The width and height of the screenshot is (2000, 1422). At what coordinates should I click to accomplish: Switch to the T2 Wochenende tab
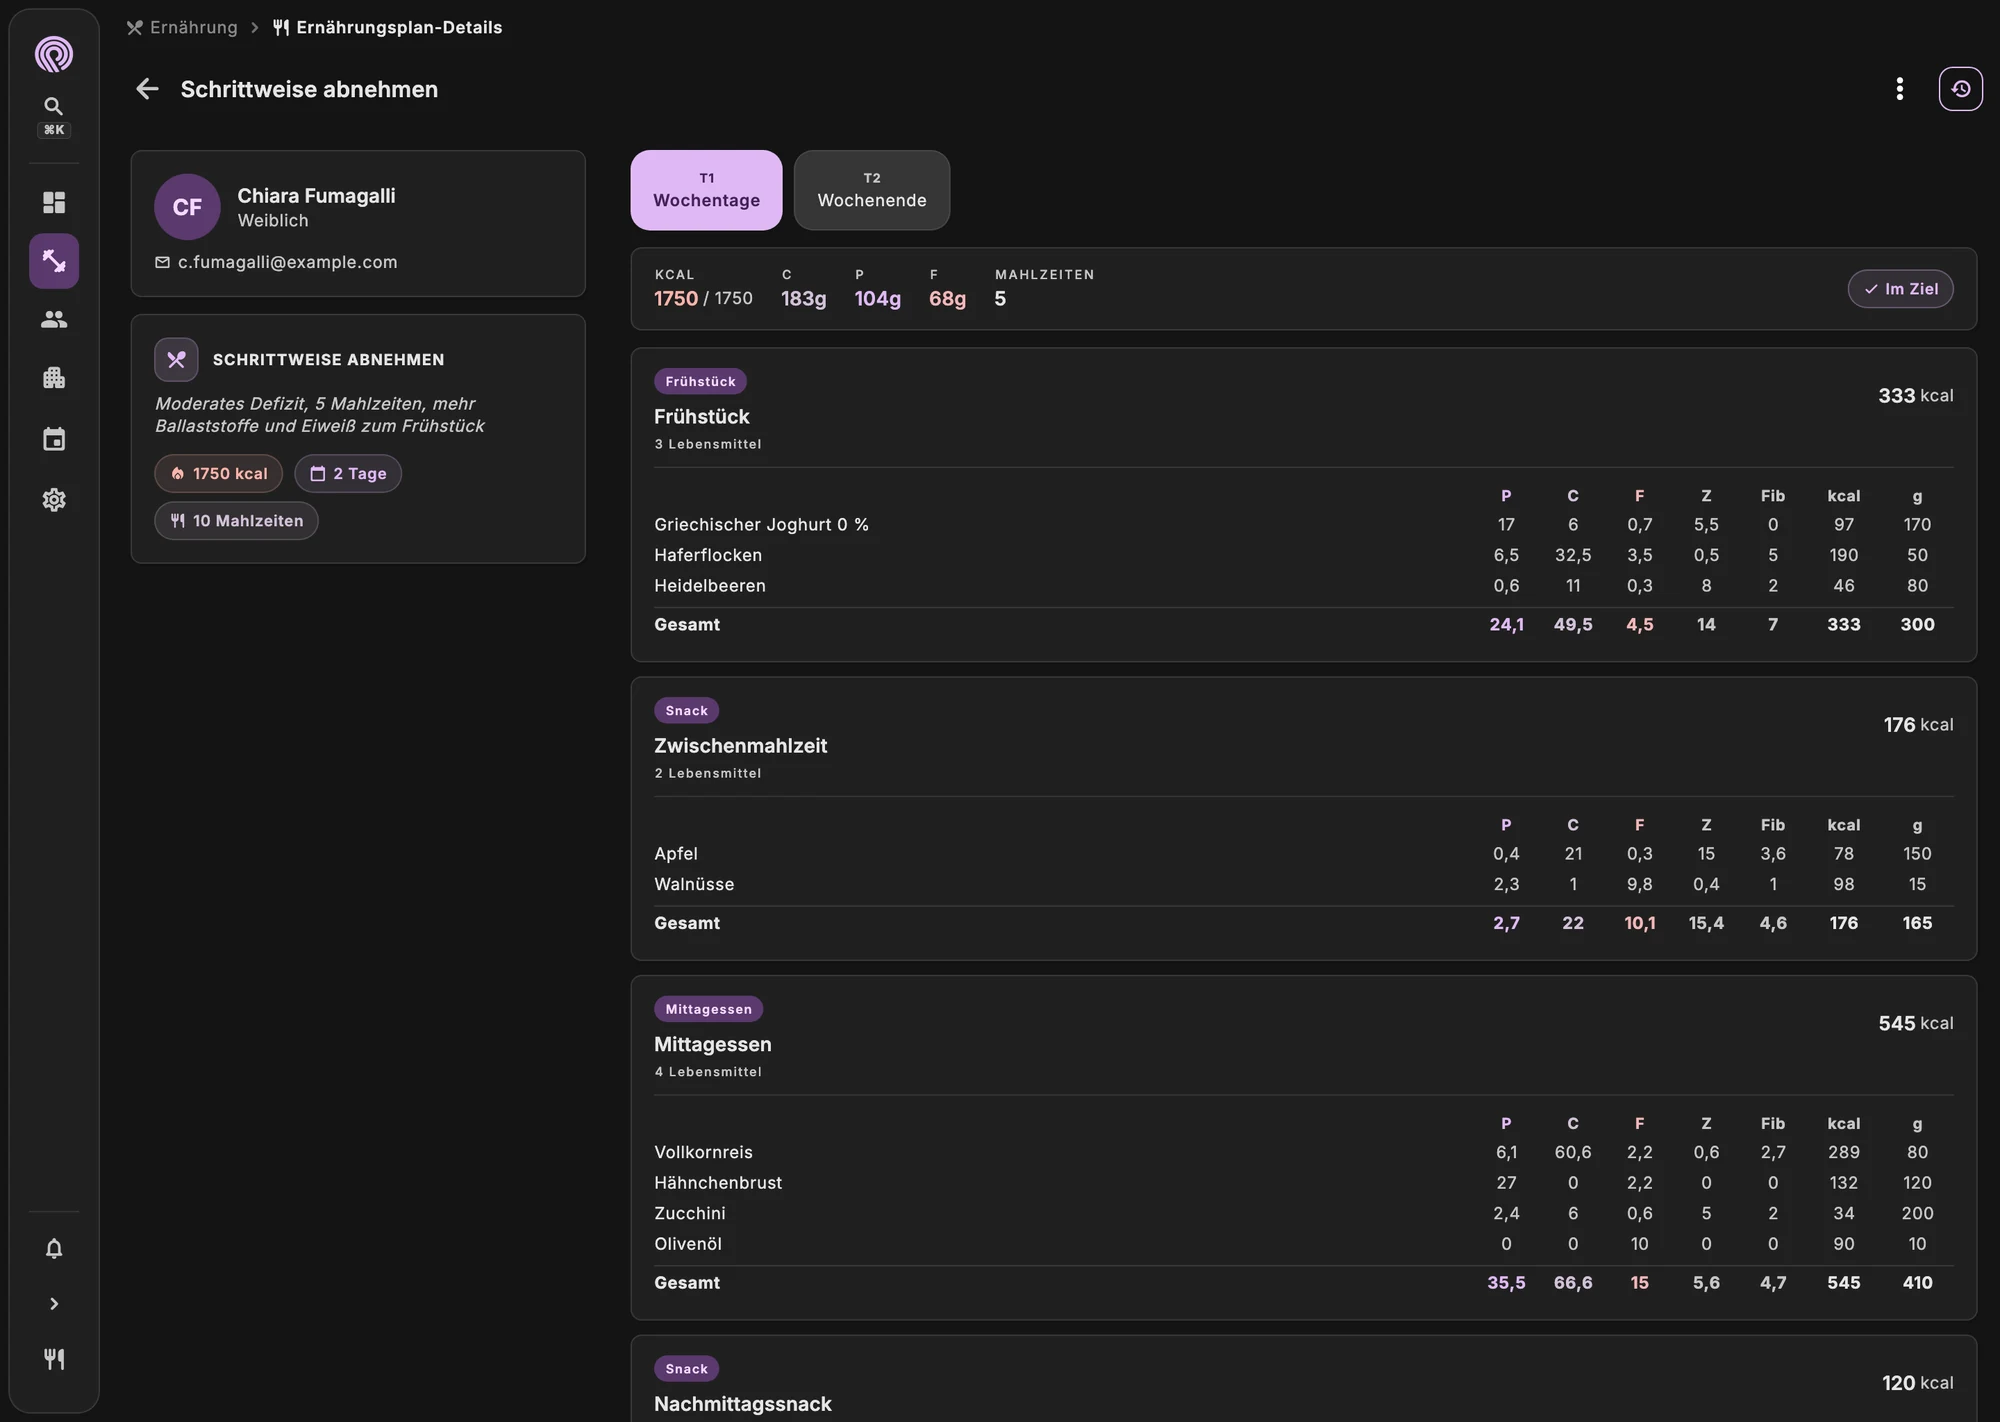(x=872, y=190)
